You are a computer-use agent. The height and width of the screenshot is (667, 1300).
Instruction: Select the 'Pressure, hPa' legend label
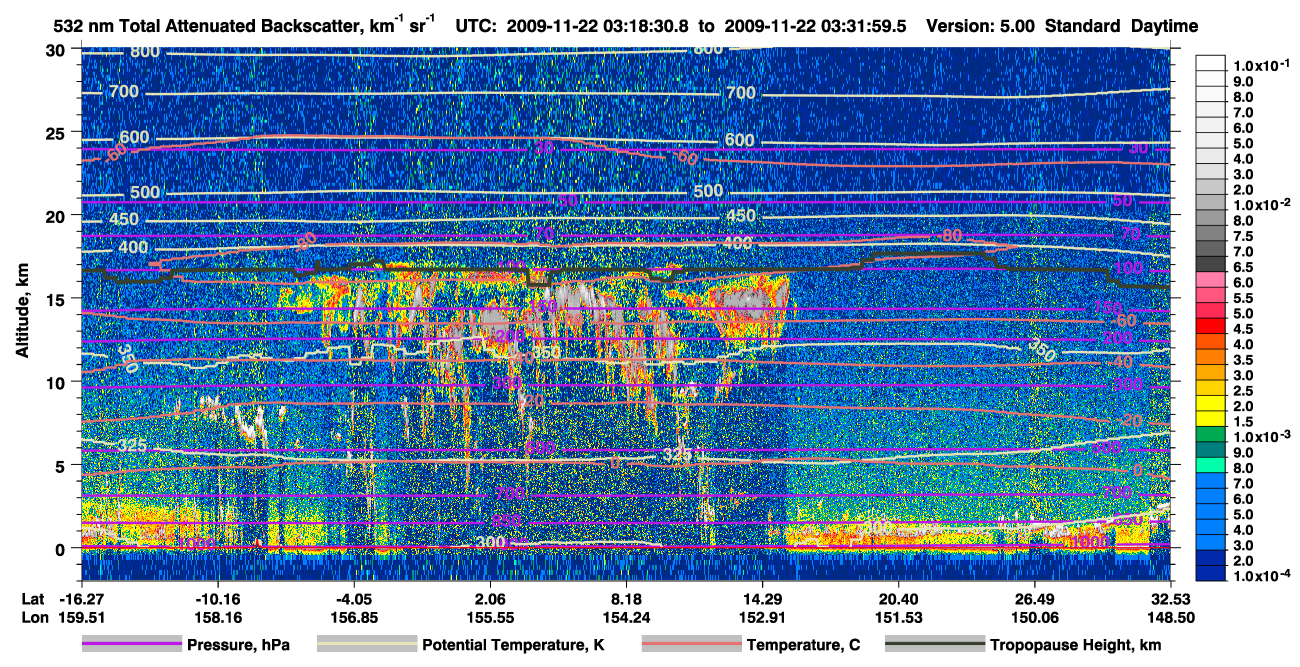238,645
